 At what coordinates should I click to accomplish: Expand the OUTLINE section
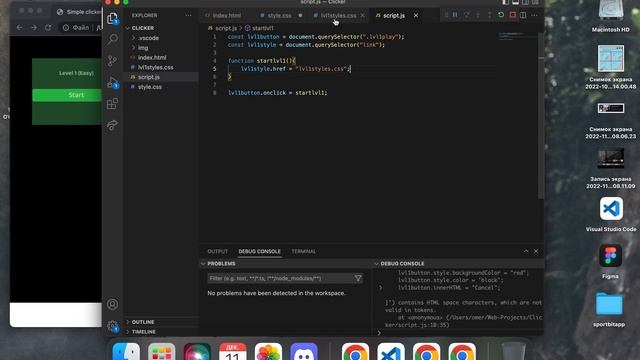(143, 322)
